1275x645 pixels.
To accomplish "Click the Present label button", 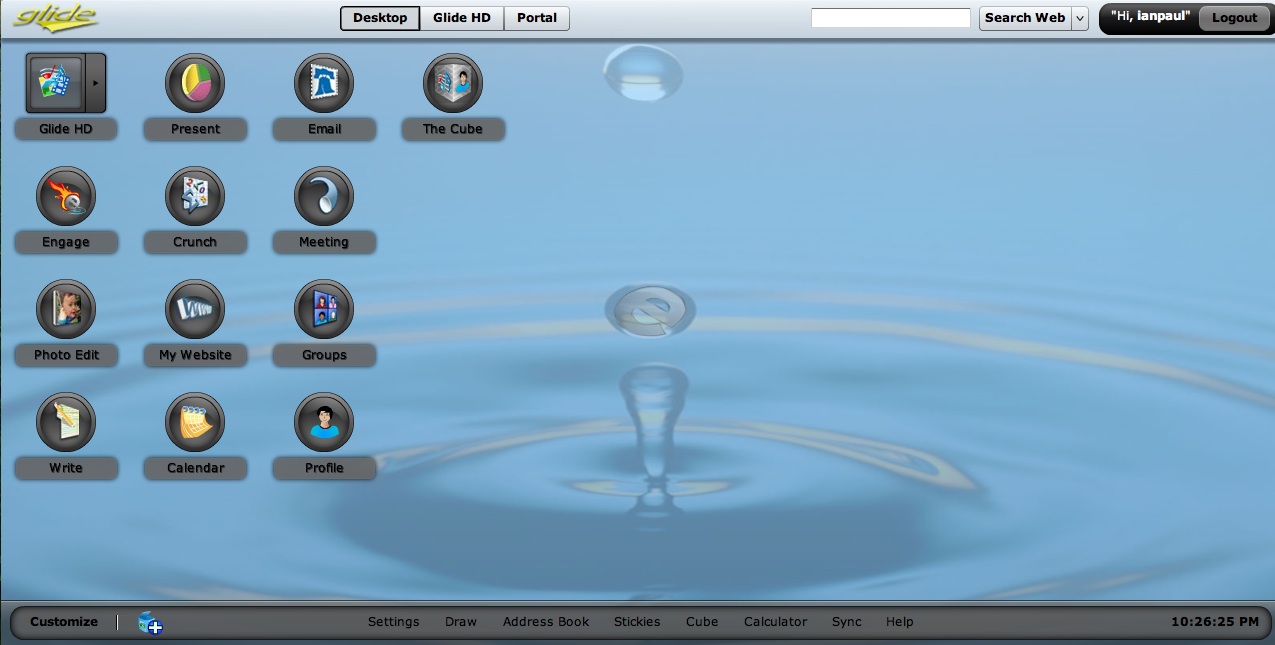I will pyautogui.click(x=195, y=129).
